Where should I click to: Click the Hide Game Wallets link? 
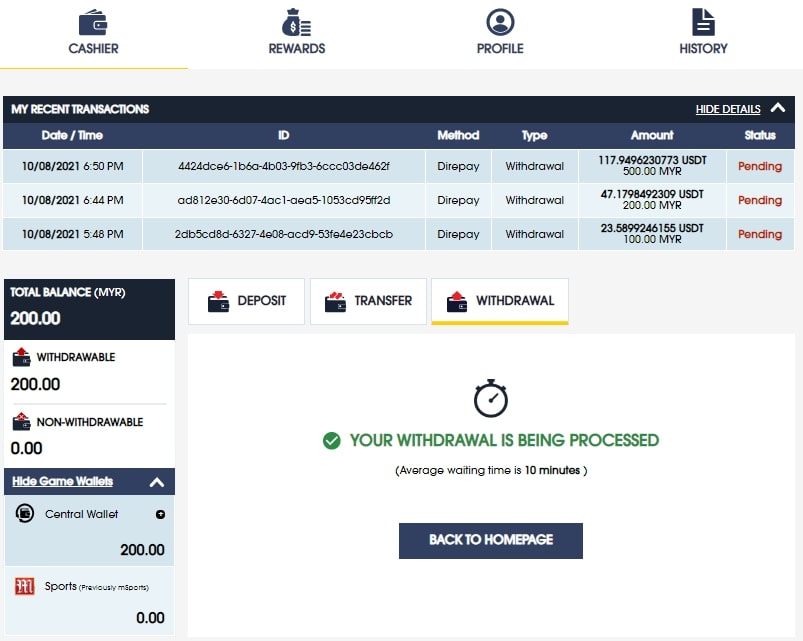[63, 481]
